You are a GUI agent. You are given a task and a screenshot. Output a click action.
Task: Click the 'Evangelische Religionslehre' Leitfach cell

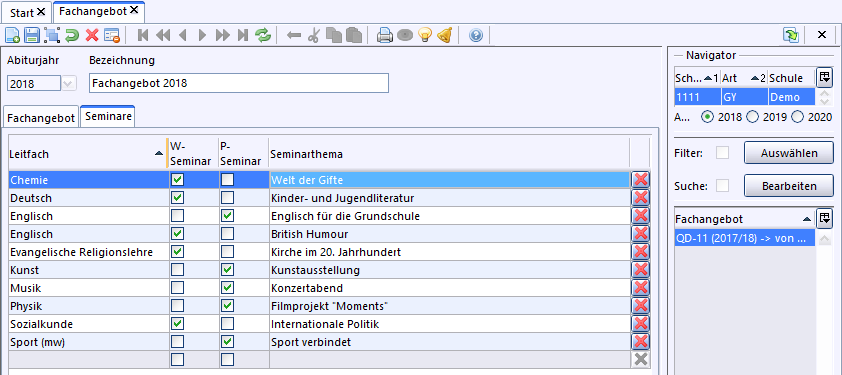click(x=89, y=252)
